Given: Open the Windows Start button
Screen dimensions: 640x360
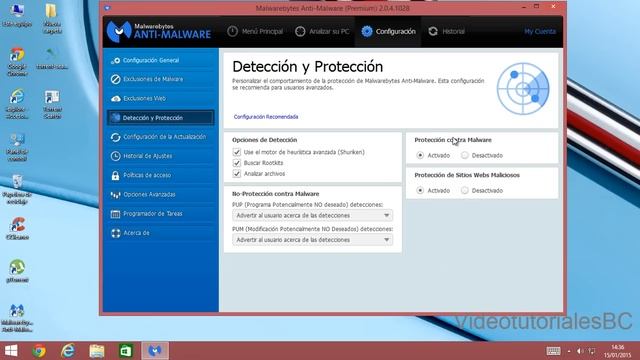Looking at the screenshot, I should point(11,351).
